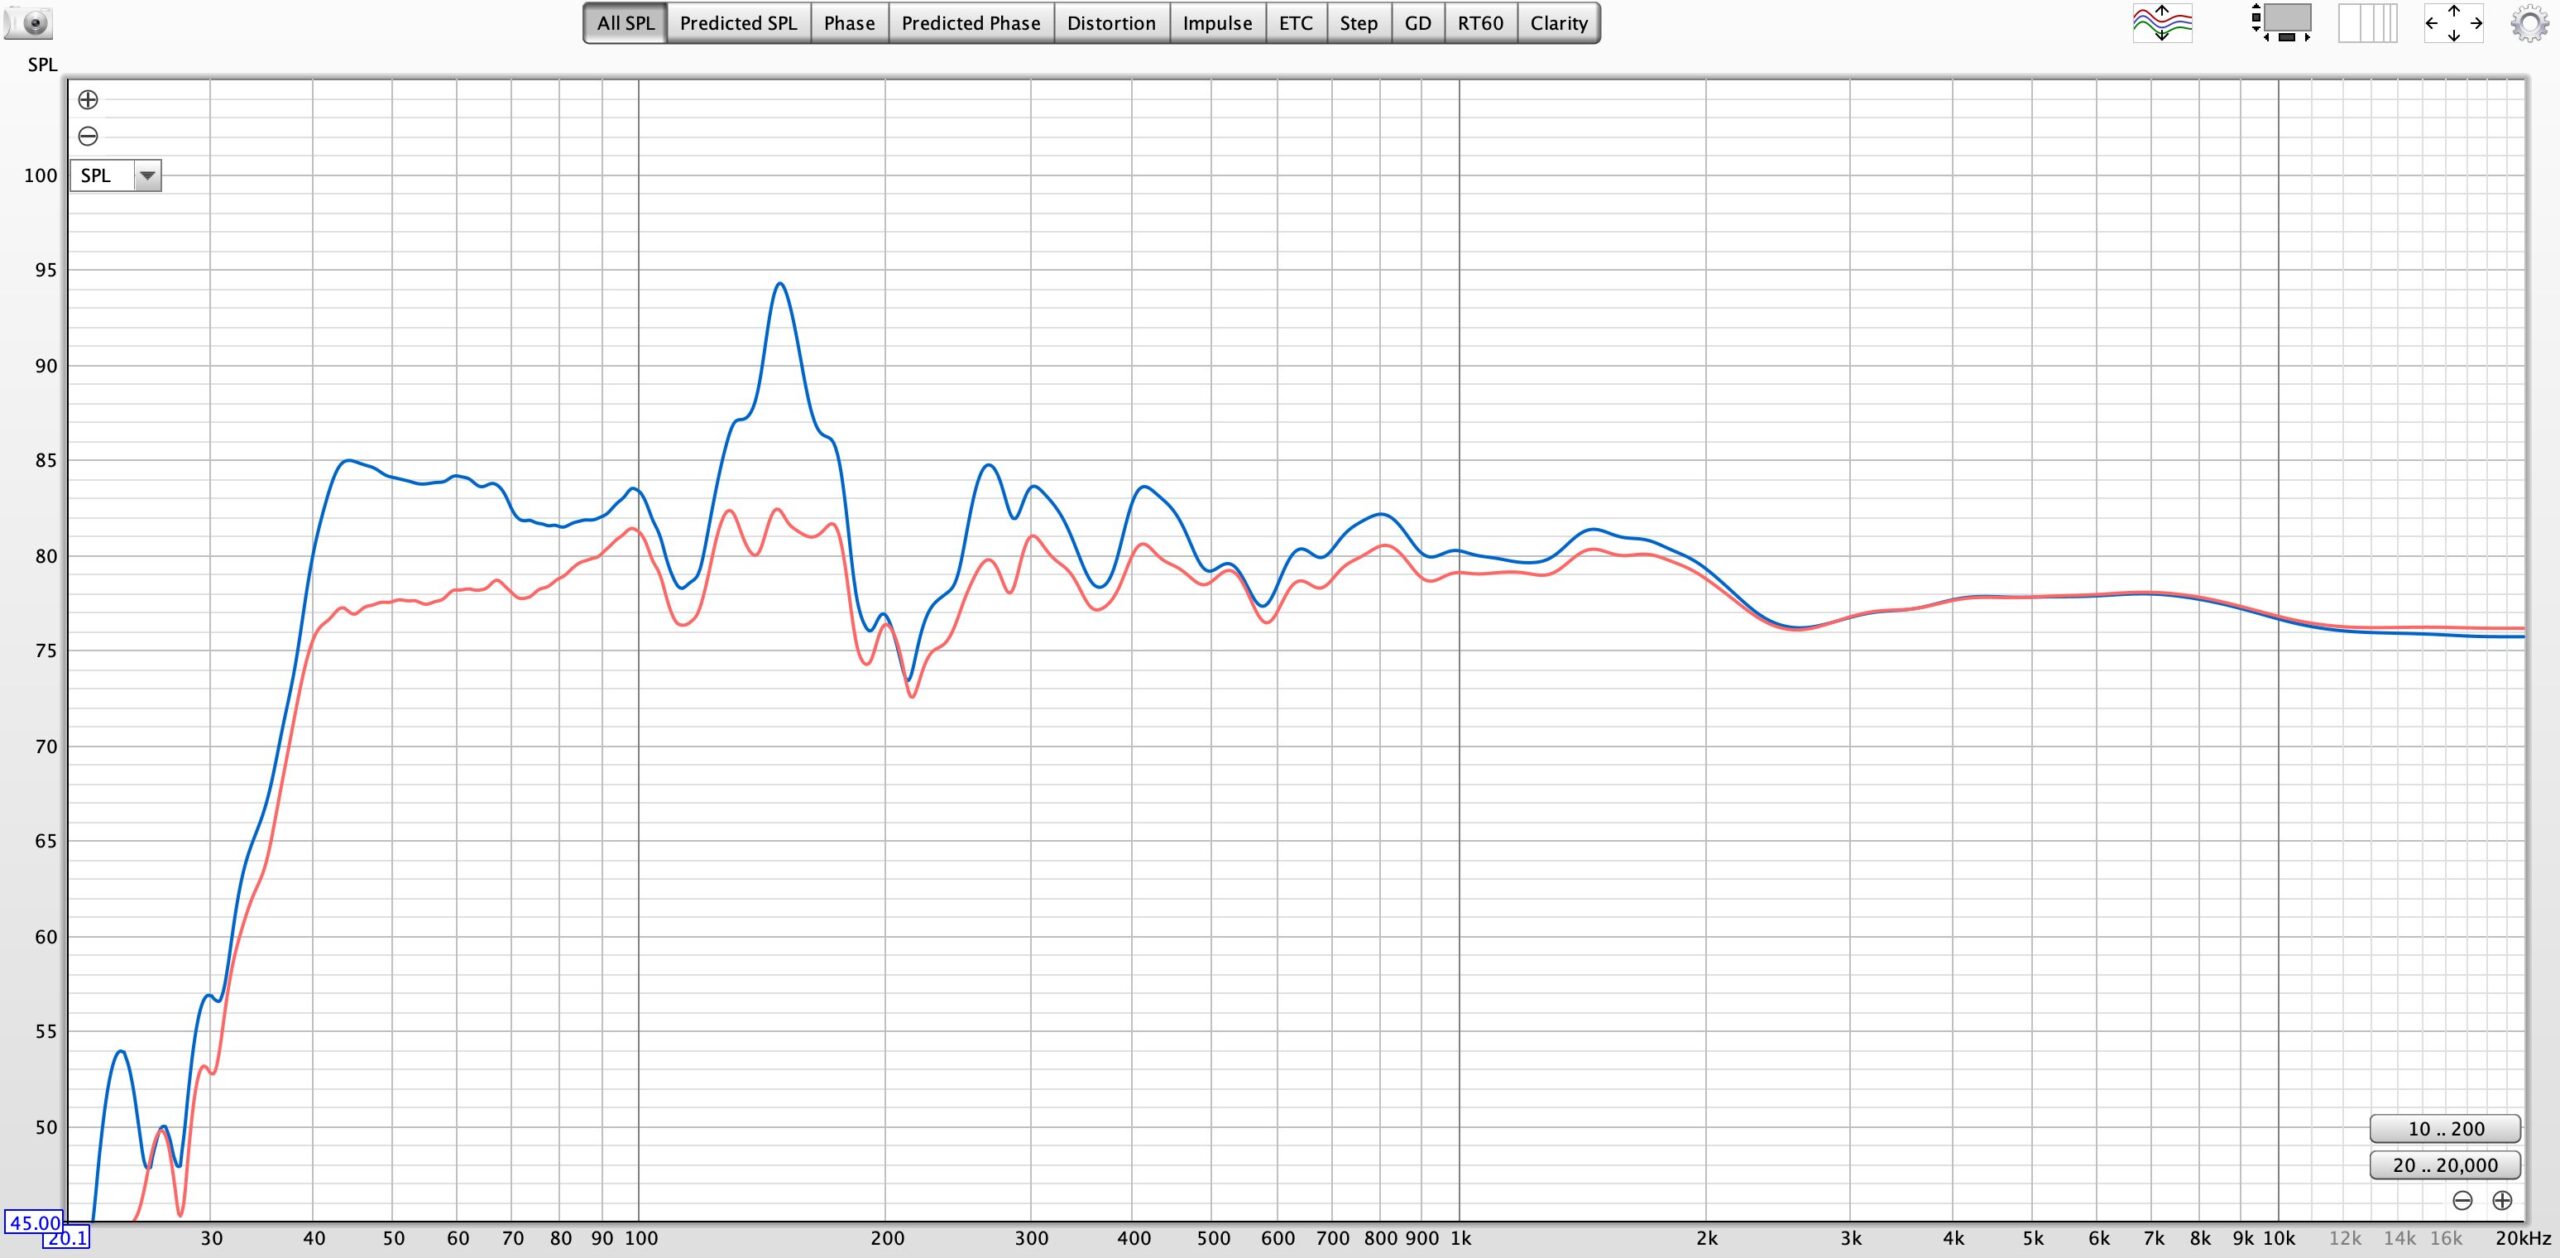Set range with the 10 .. 200 button
The height and width of the screenshot is (1258, 2560).
2445,1129
